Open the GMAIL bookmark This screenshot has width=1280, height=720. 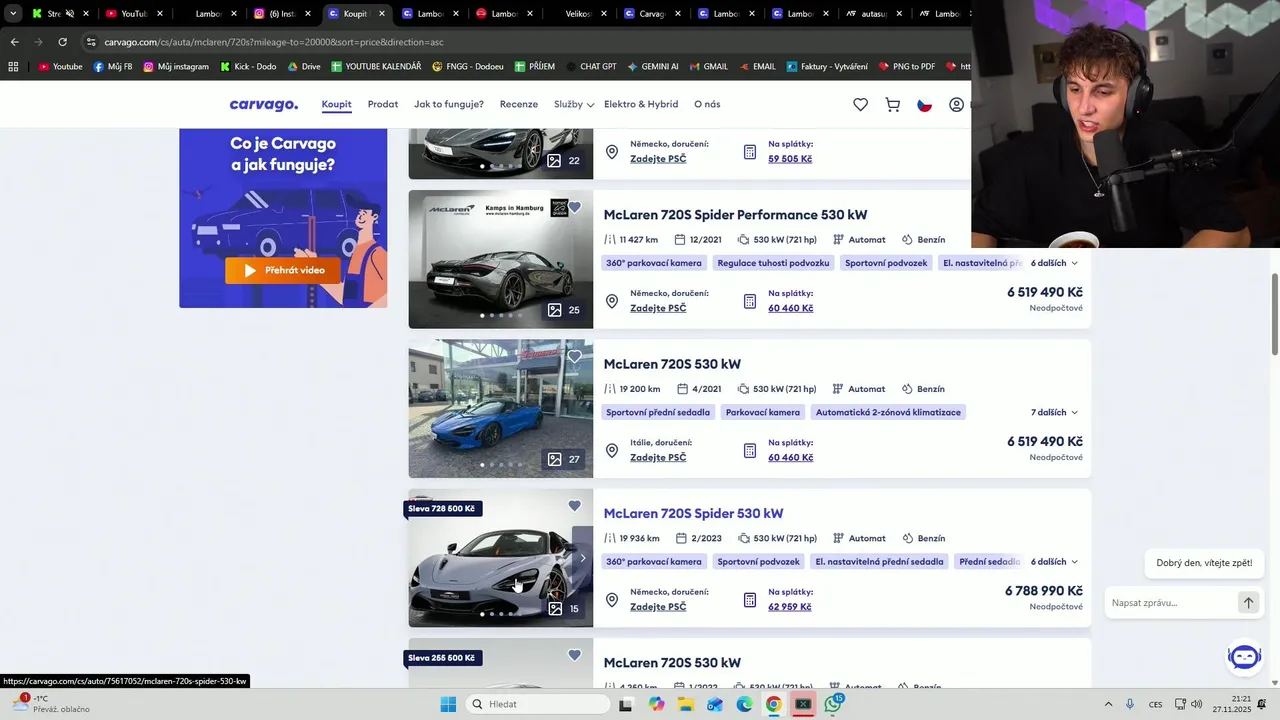[x=708, y=66]
